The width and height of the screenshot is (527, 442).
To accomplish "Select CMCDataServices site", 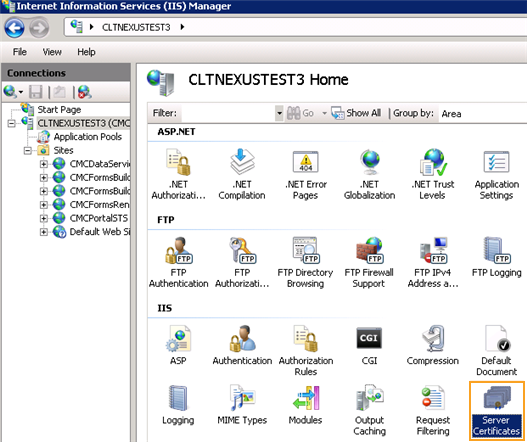I will coord(100,164).
